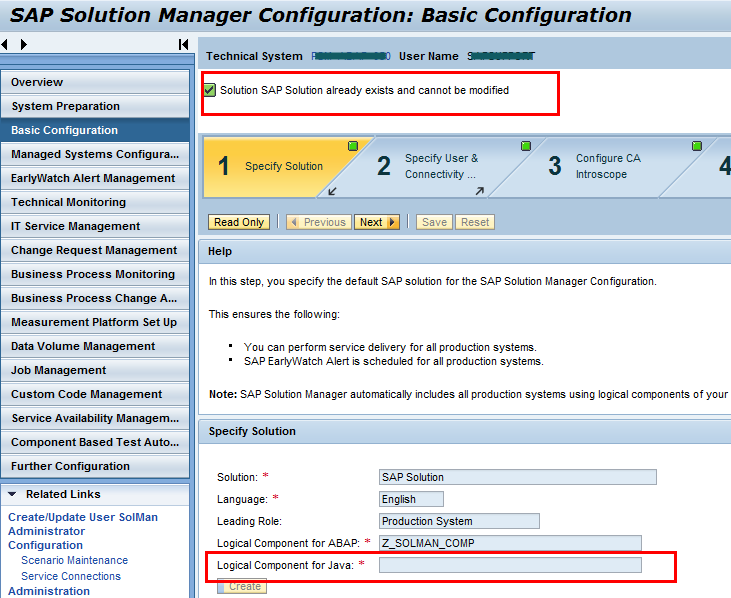The height and width of the screenshot is (598, 731).
Task: Open Further Configuration in sidebar
Action: (x=95, y=466)
